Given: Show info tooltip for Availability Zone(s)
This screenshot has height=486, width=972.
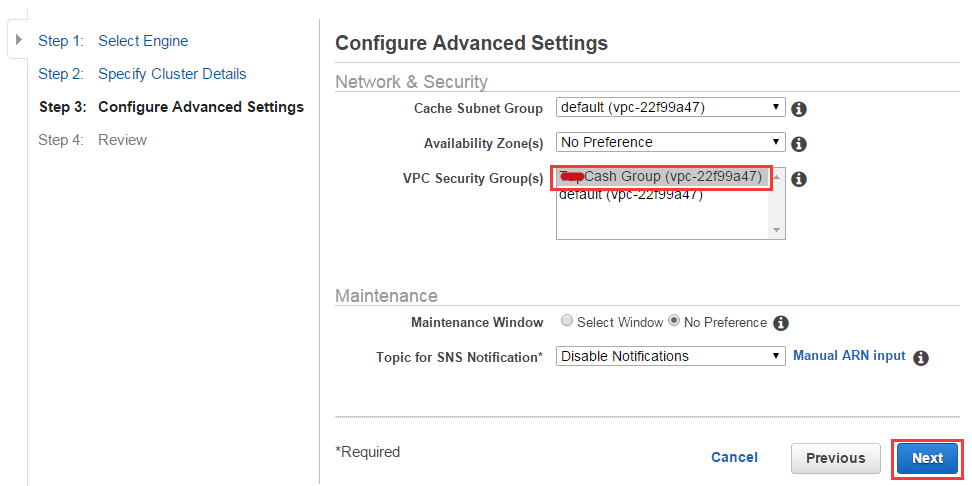Looking at the screenshot, I should coord(800,144).
